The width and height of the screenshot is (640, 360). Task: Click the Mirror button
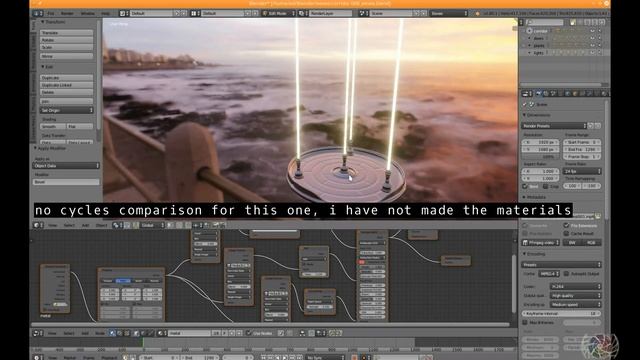point(67,56)
